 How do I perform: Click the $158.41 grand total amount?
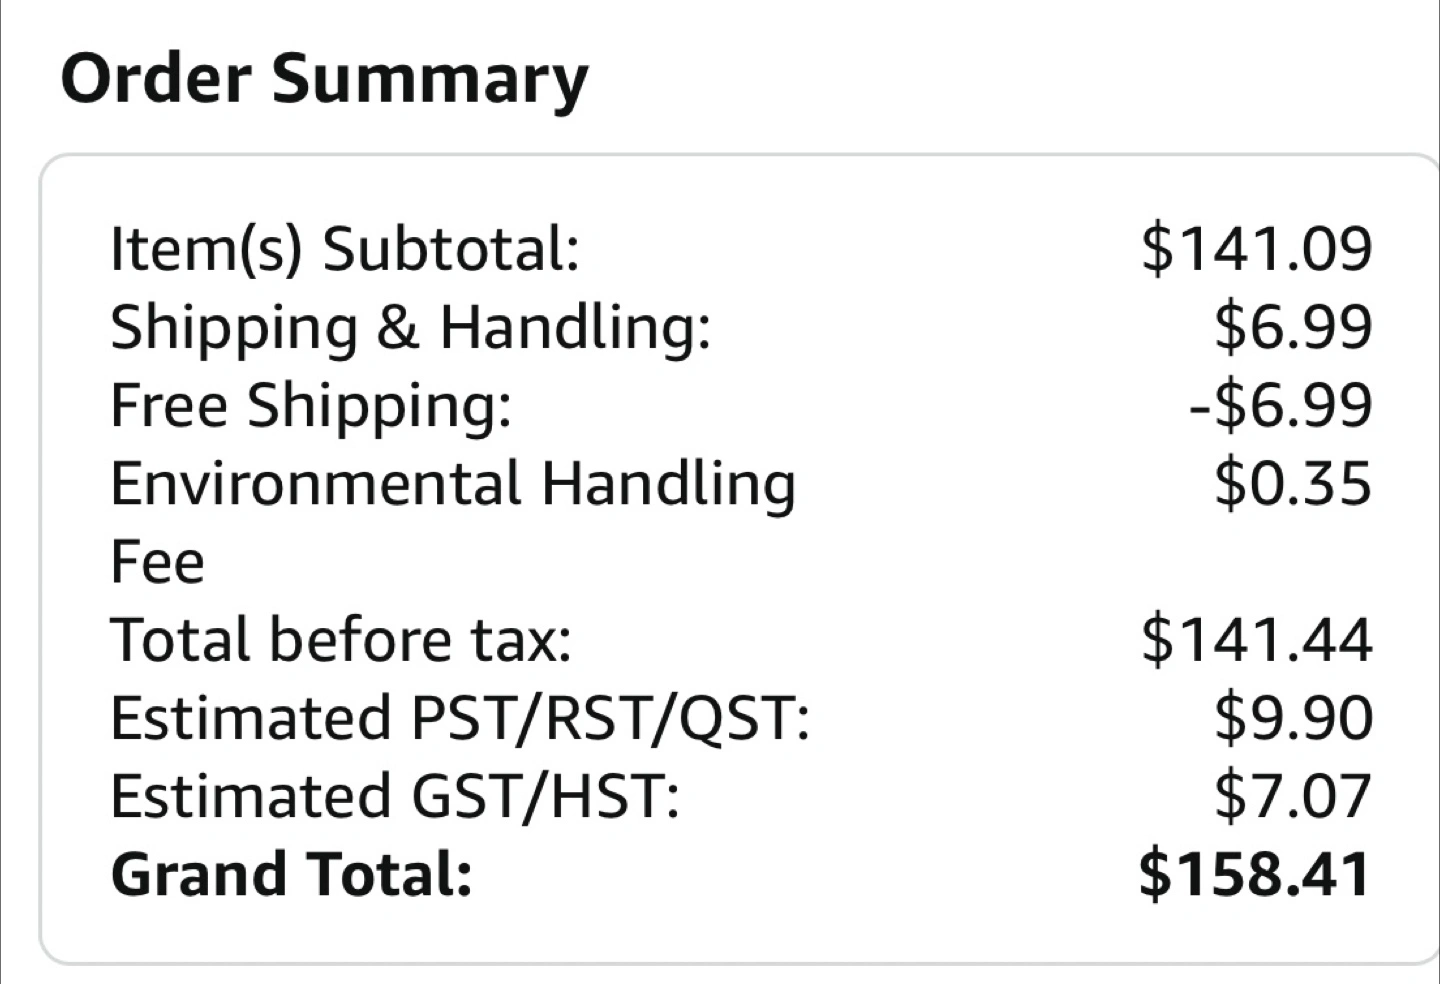click(1255, 874)
